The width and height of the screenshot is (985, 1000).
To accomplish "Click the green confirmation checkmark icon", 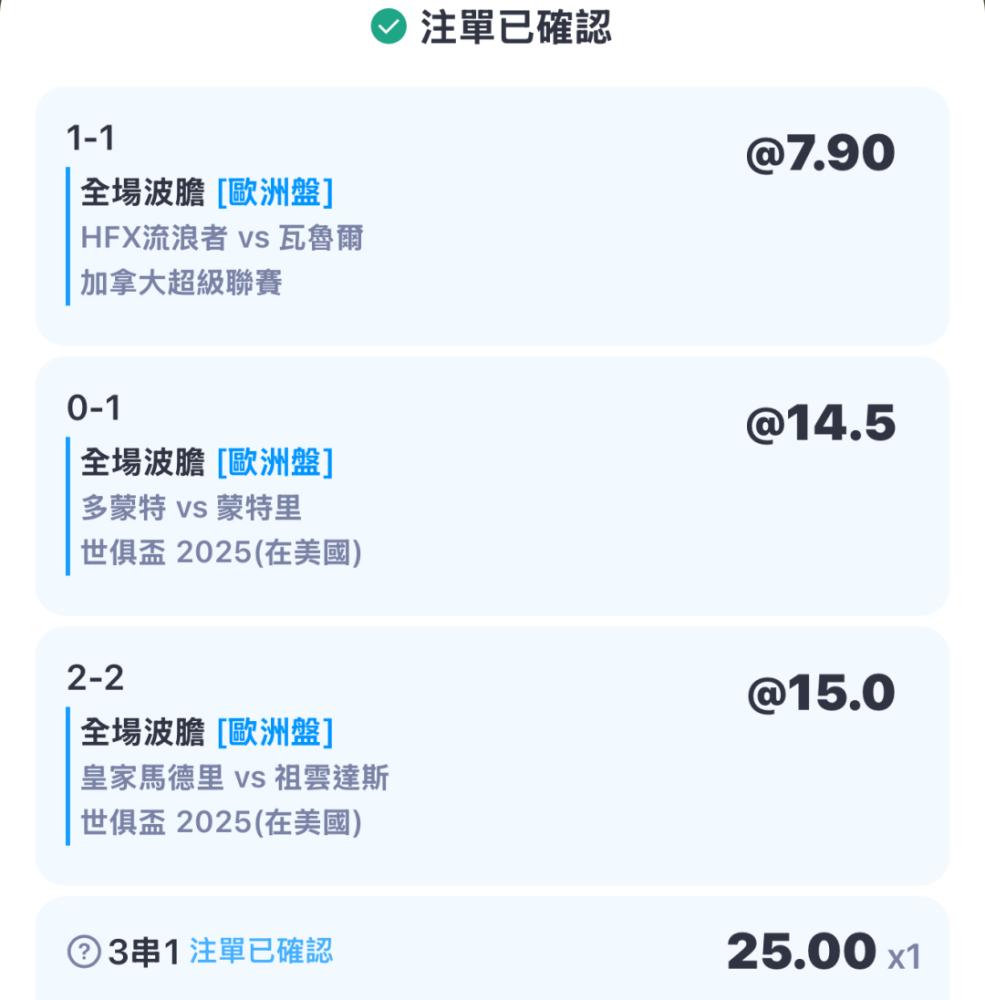I will pos(389,27).
